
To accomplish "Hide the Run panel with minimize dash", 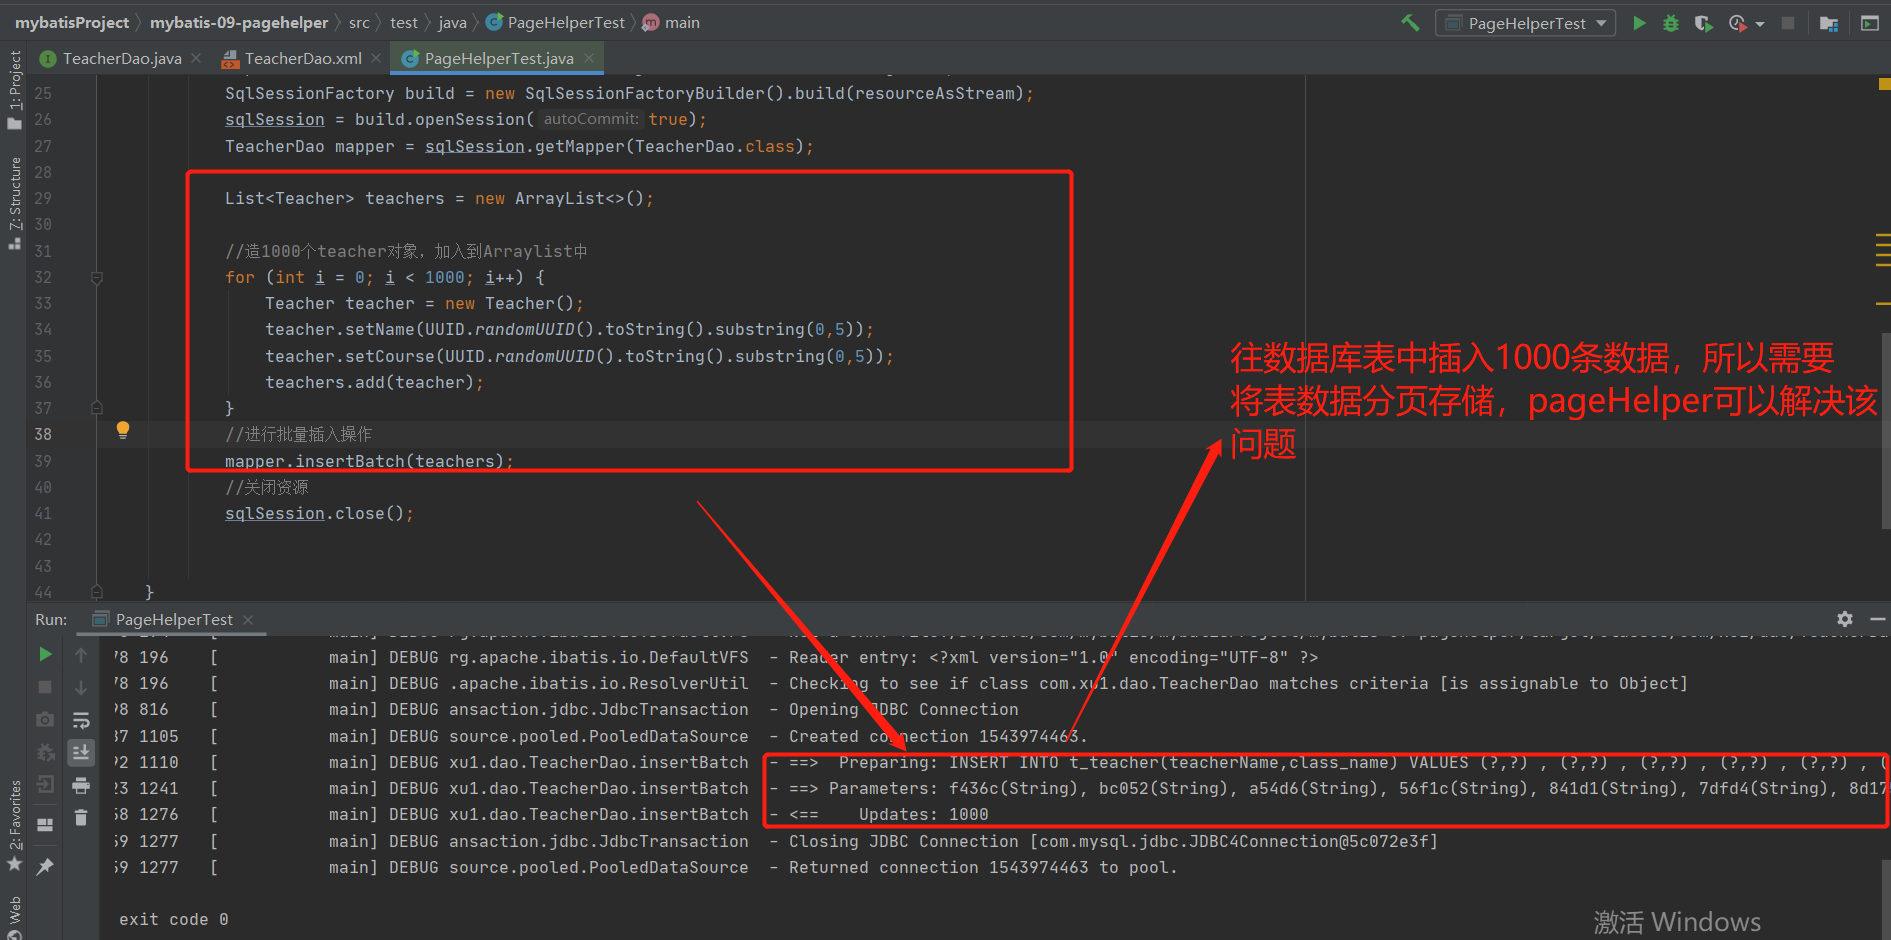I will [x=1878, y=620].
